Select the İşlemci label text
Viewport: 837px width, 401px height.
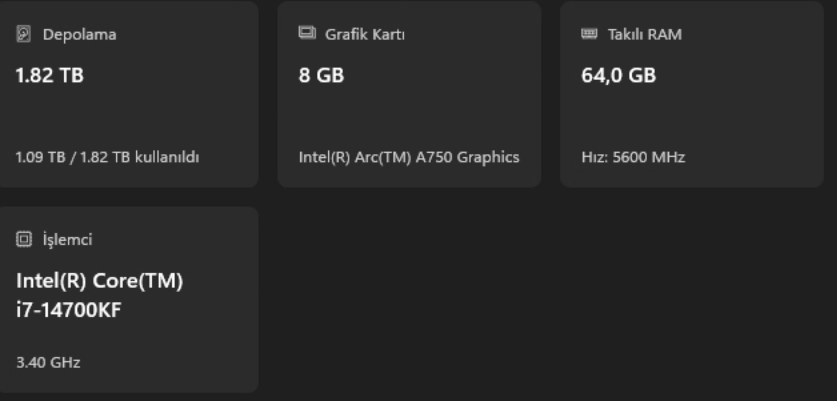click(67, 239)
